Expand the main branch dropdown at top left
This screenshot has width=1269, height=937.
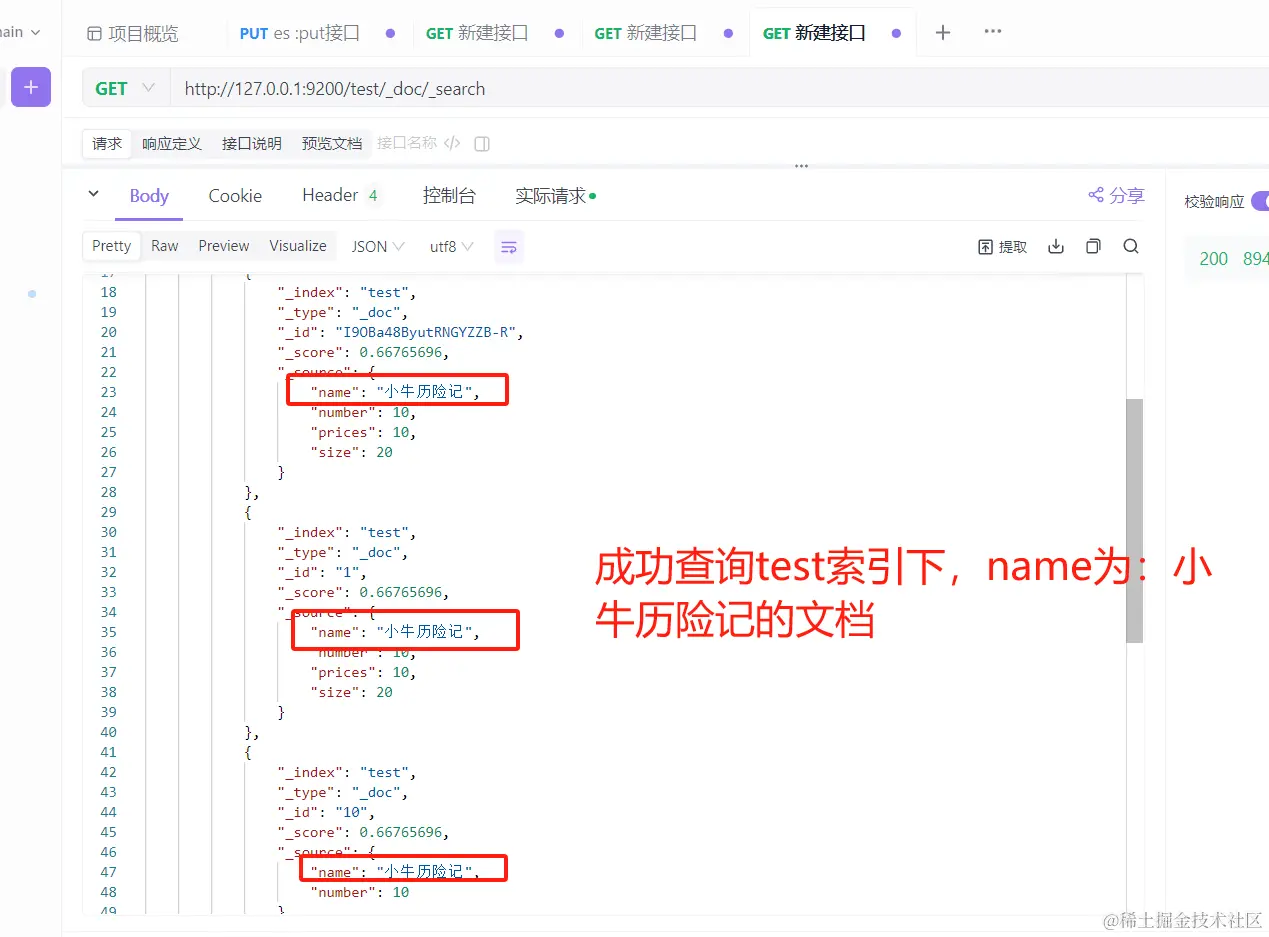click(x=21, y=32)
